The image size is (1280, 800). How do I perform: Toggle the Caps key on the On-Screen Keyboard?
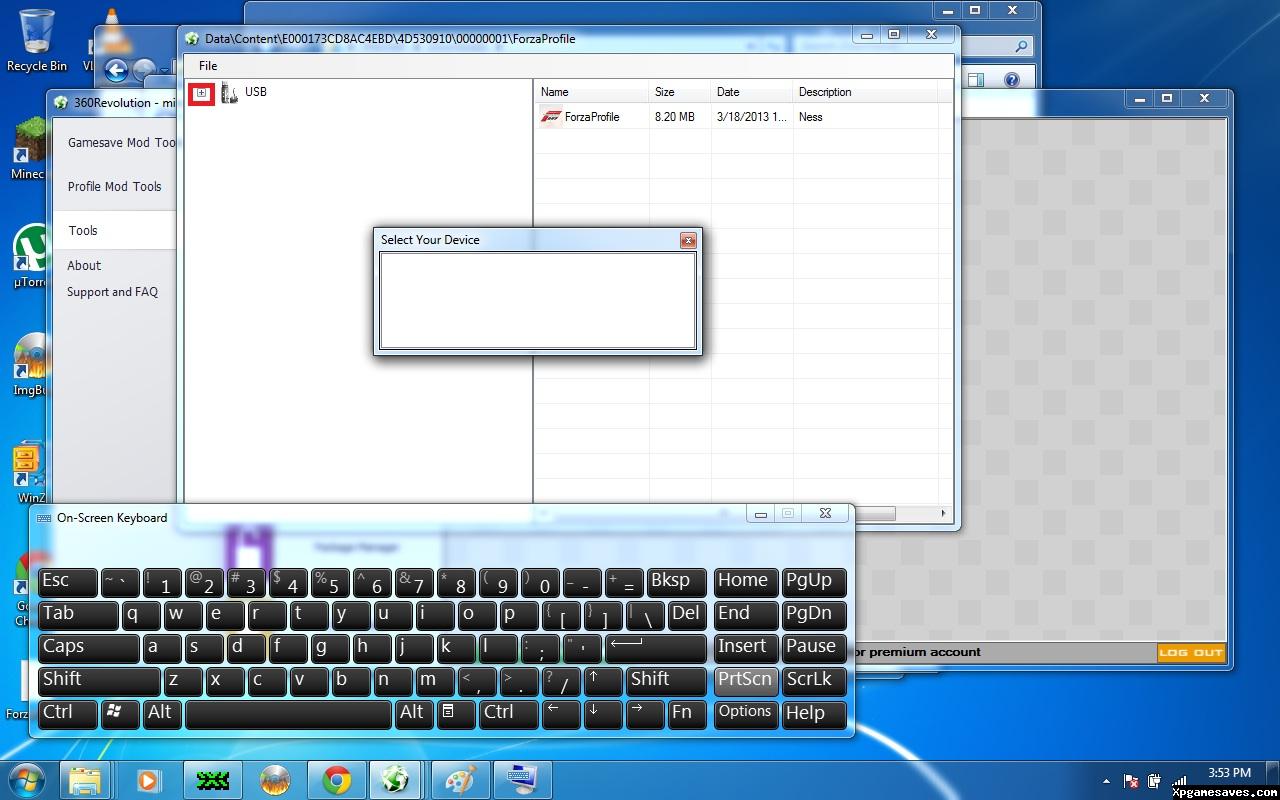(x=88, y=647)
